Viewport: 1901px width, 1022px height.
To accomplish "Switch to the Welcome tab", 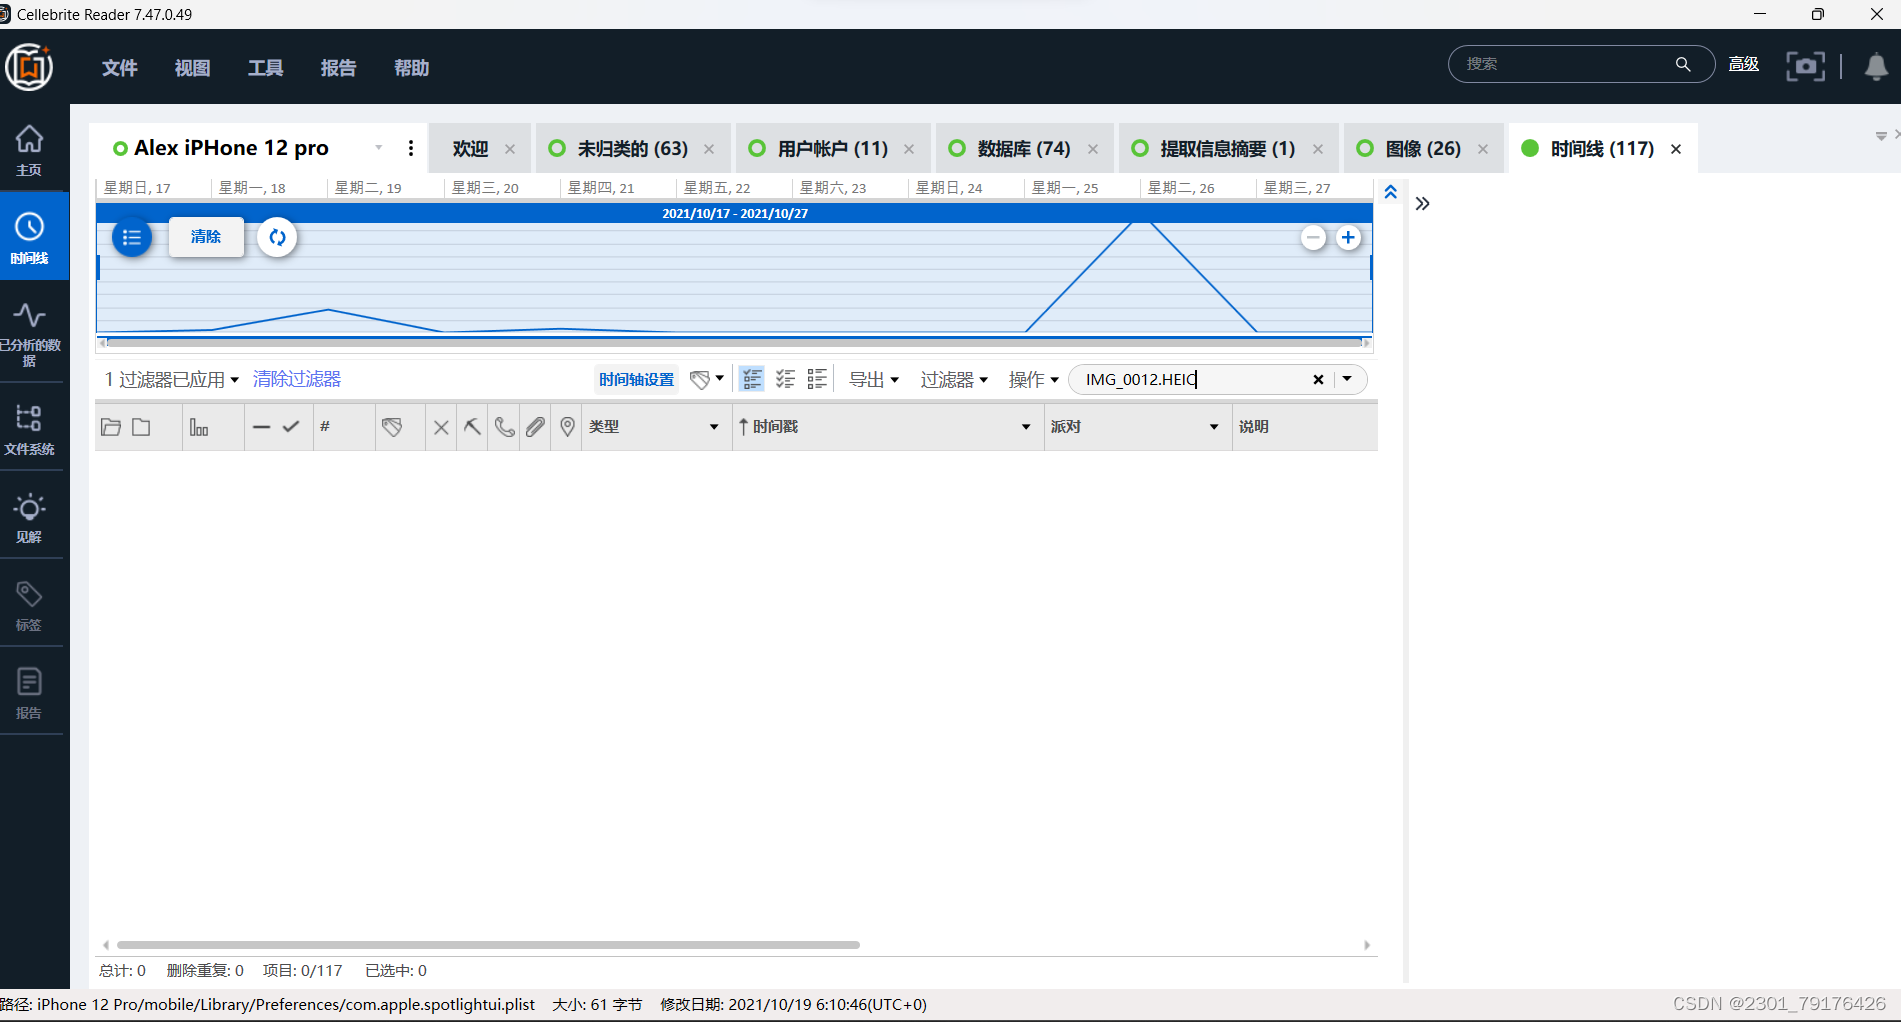I will [x=470, y=149].
